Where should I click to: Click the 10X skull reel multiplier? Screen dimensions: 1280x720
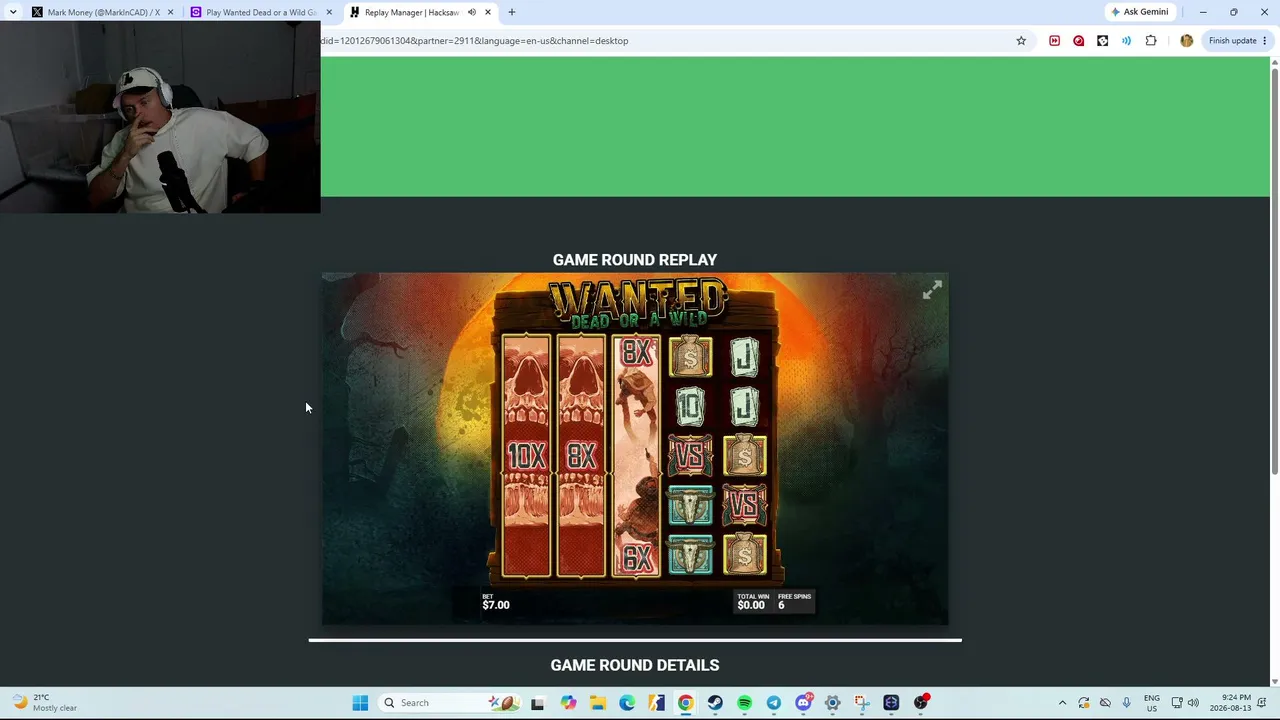526,457
